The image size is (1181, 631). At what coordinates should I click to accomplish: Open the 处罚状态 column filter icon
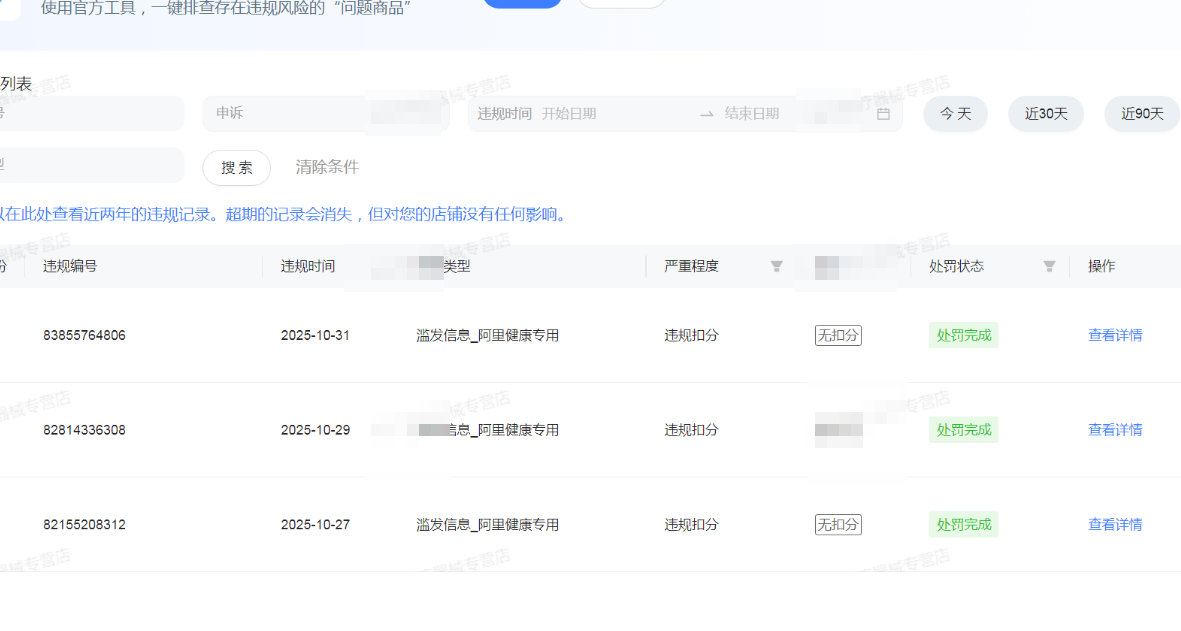(1049, 266)
